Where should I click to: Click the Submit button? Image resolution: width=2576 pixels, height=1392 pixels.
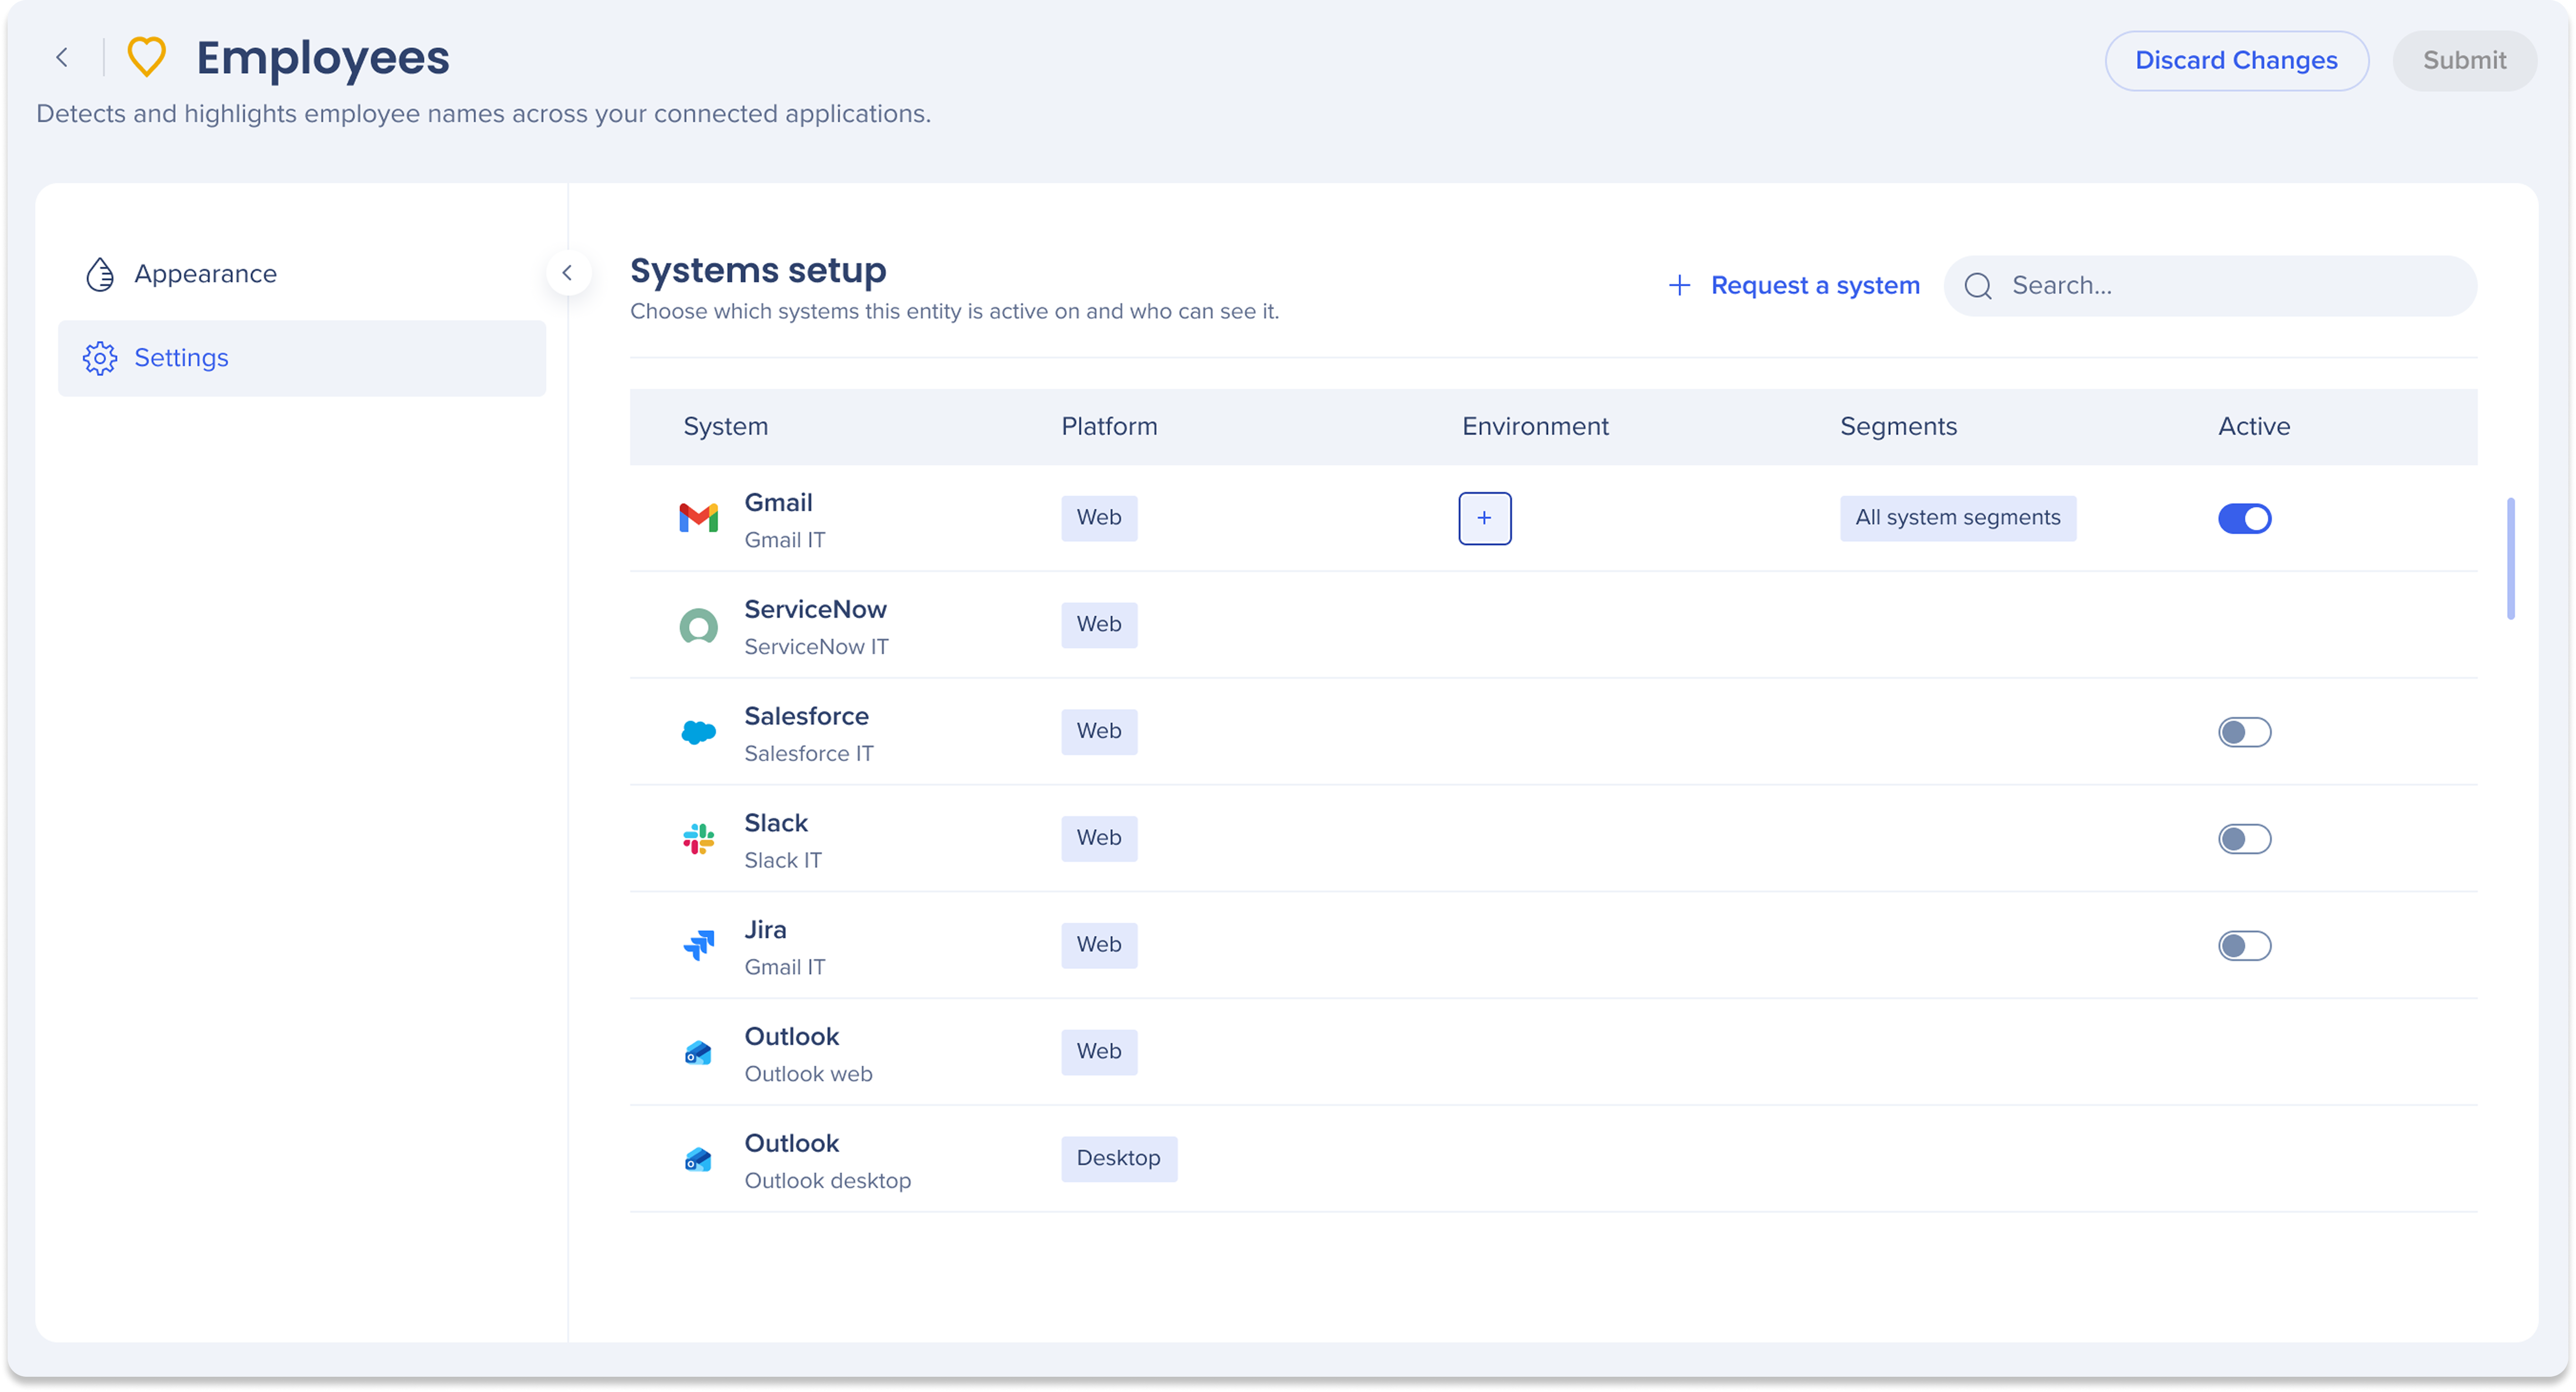click(x=2465, y=61)
